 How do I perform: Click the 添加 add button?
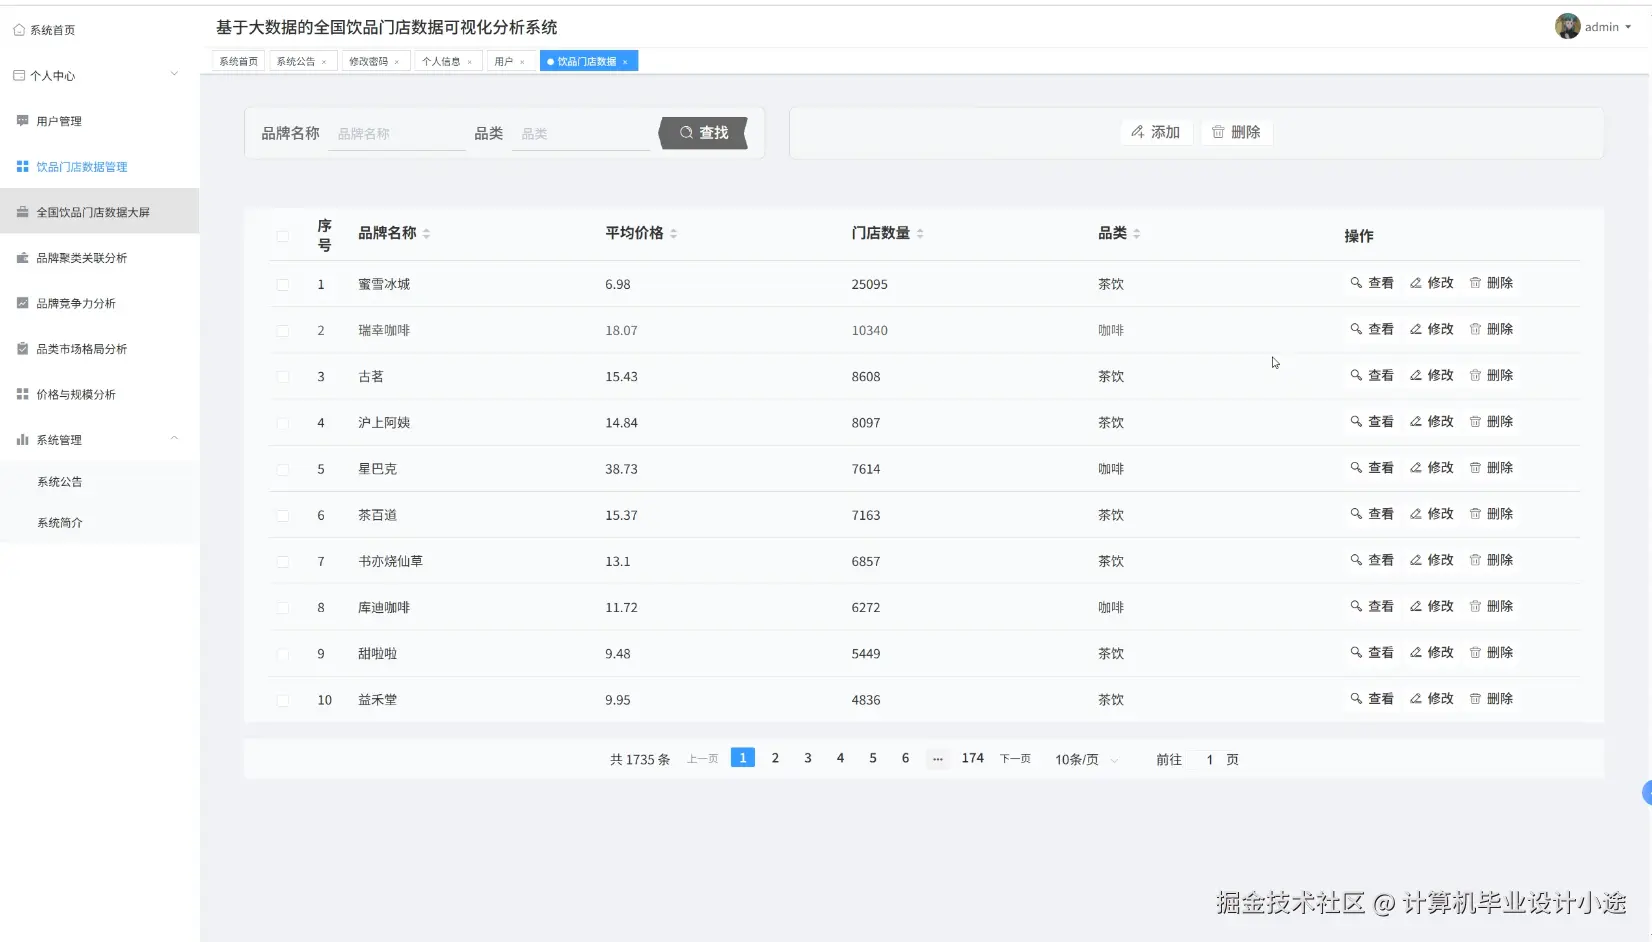[1156, 131]
